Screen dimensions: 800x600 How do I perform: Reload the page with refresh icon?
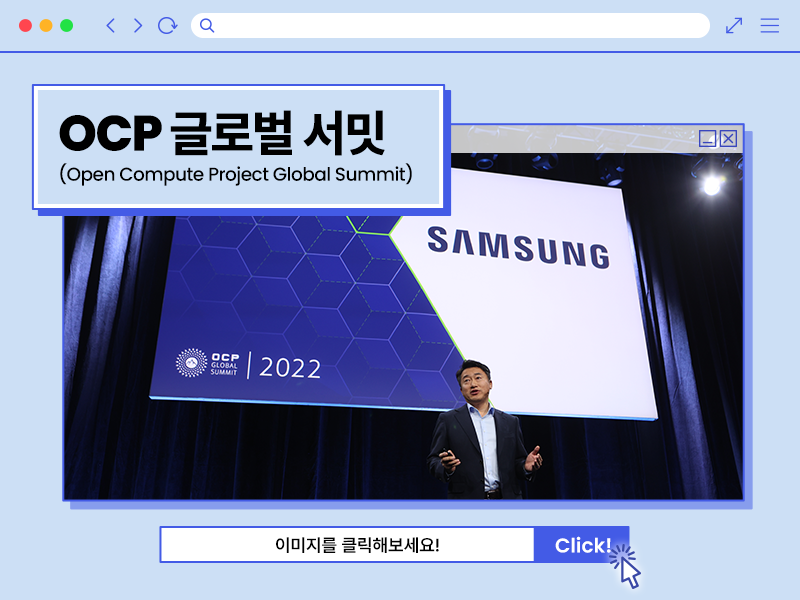[167, 26]
